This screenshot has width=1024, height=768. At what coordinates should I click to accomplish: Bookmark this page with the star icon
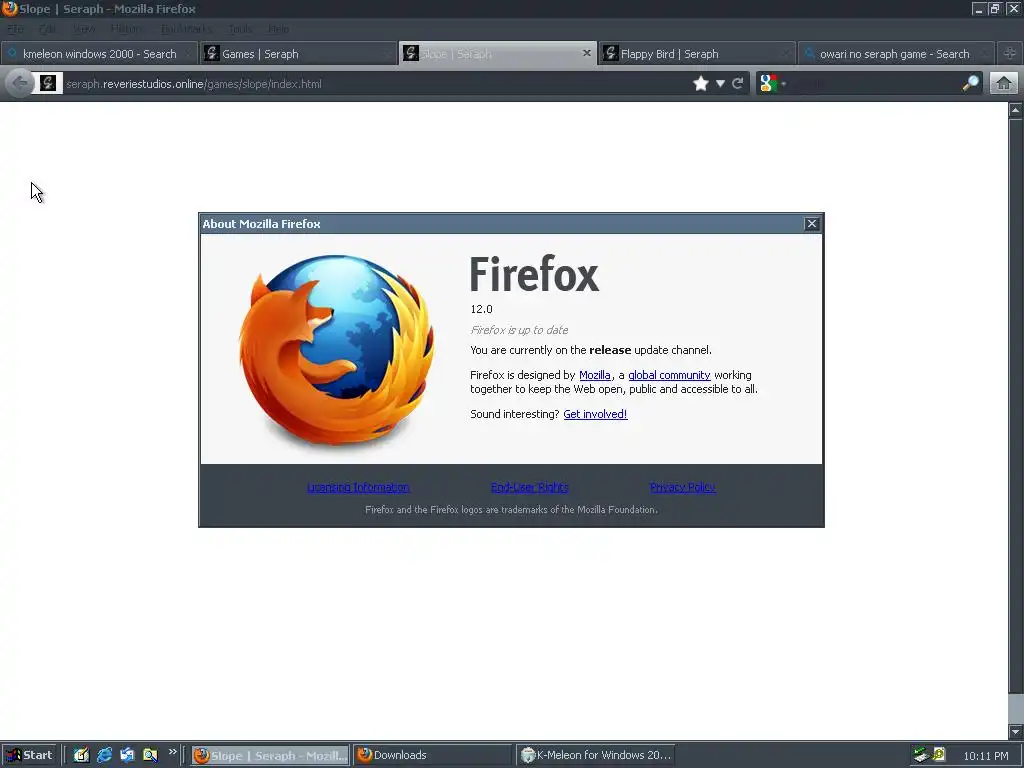pyautogui.click(x=701, y=84)
